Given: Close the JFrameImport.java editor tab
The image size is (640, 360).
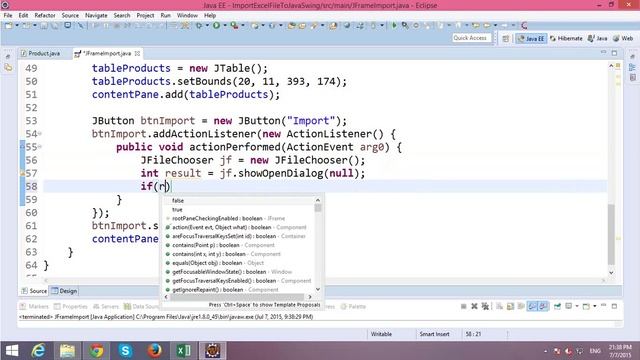Looking at the screenshot, I should (137, 53).
